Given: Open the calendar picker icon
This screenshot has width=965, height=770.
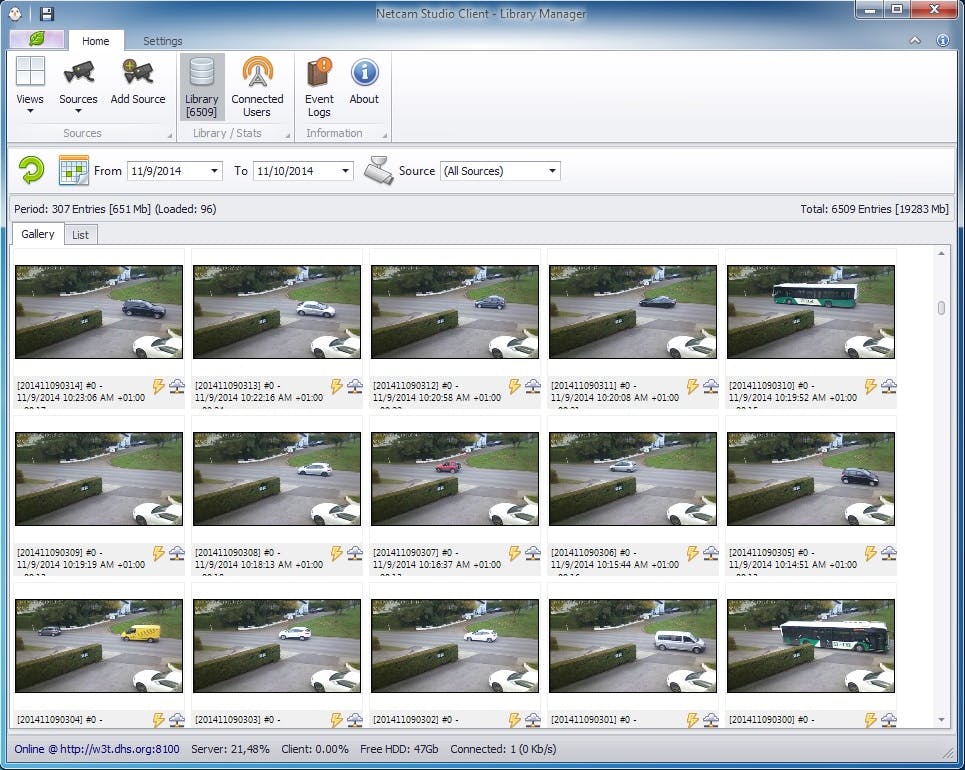Looking at the screenshot, I should (72, 170).
